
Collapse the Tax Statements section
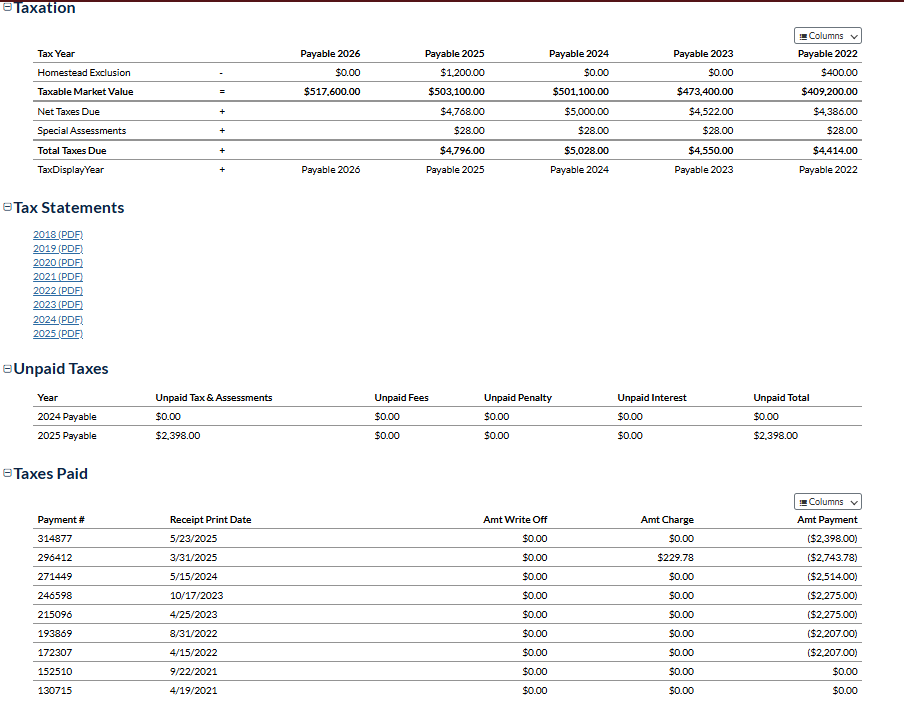click(x=8, y=208)
